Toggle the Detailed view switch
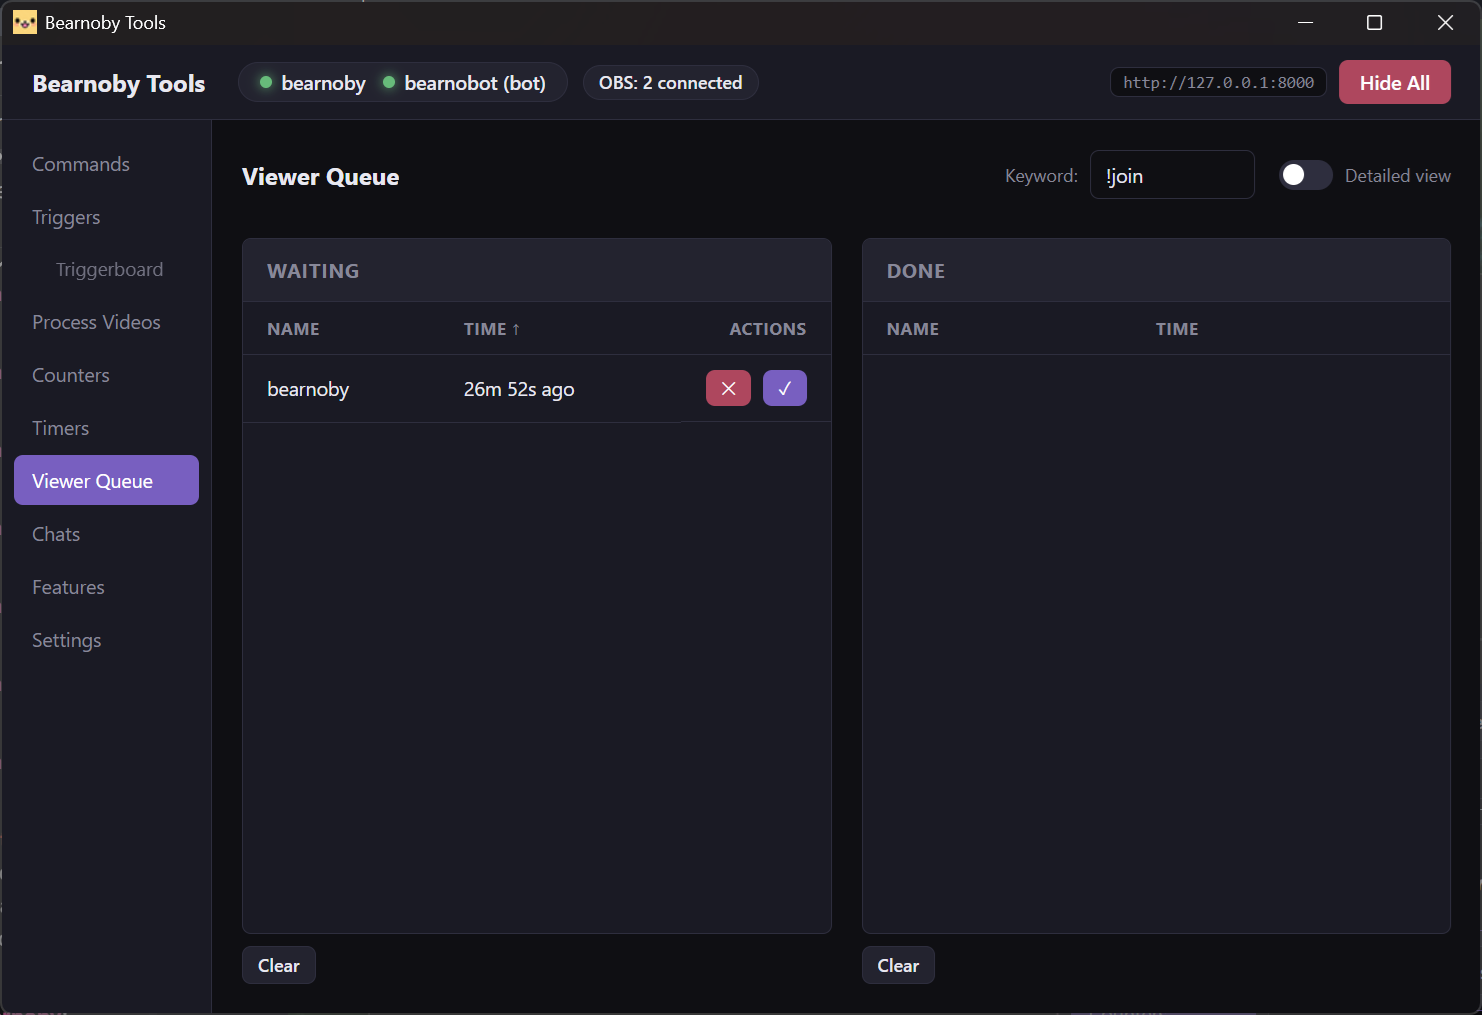This screenshot has width=1482, height=1015. point(1306,175)
